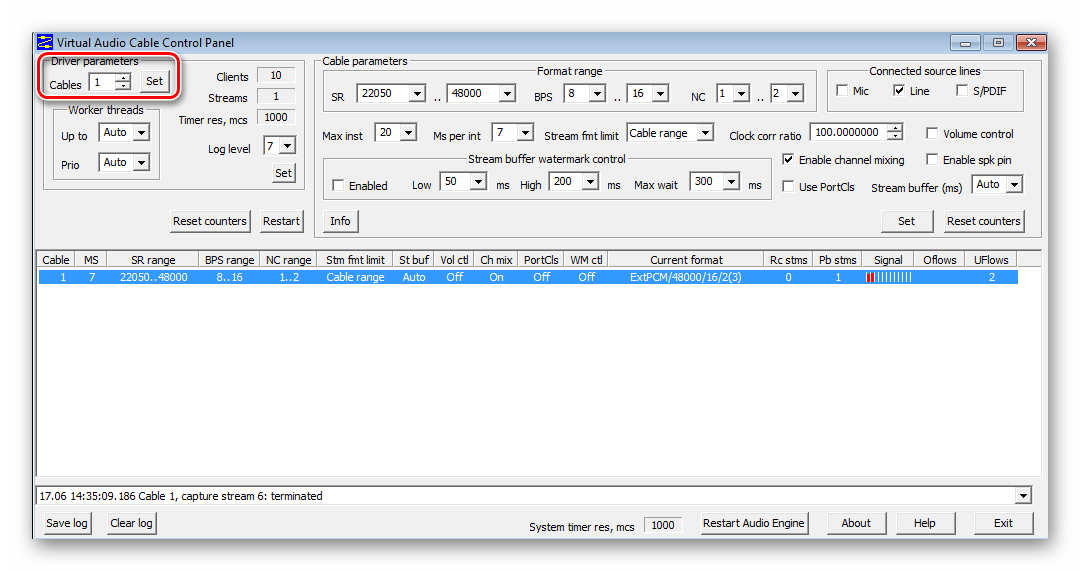Enable the Mic source line checkbox
1080x571 pixels.
(x=842, y=91)
